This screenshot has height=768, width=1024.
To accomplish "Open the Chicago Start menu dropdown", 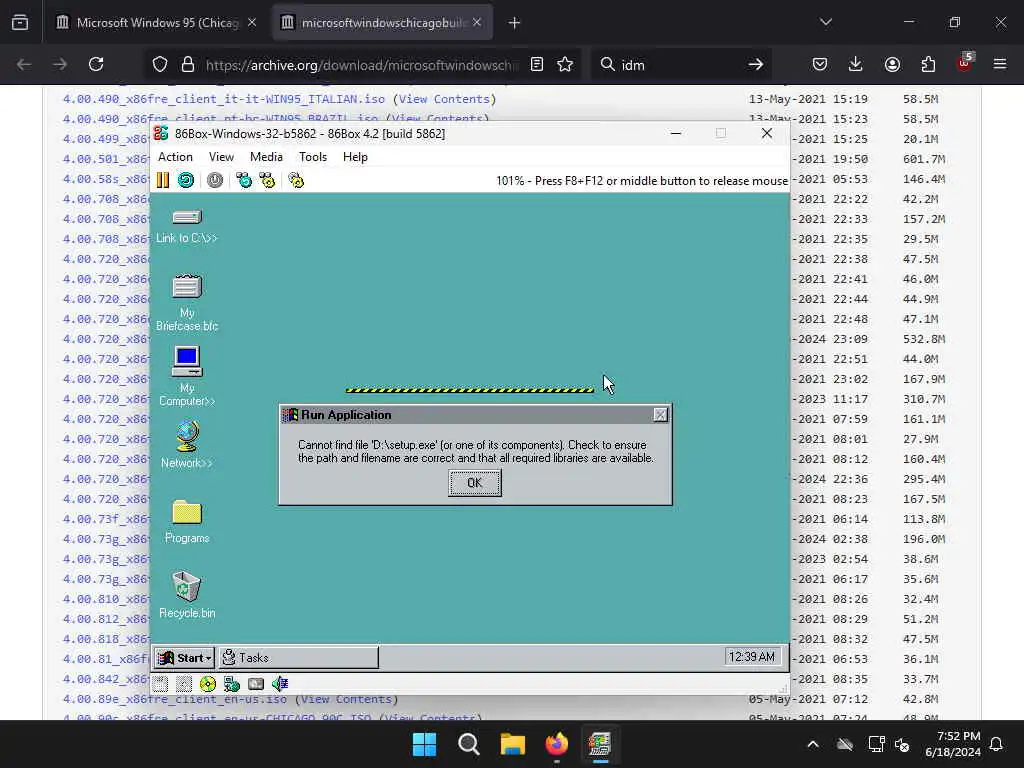I will (x=185, y=658).
